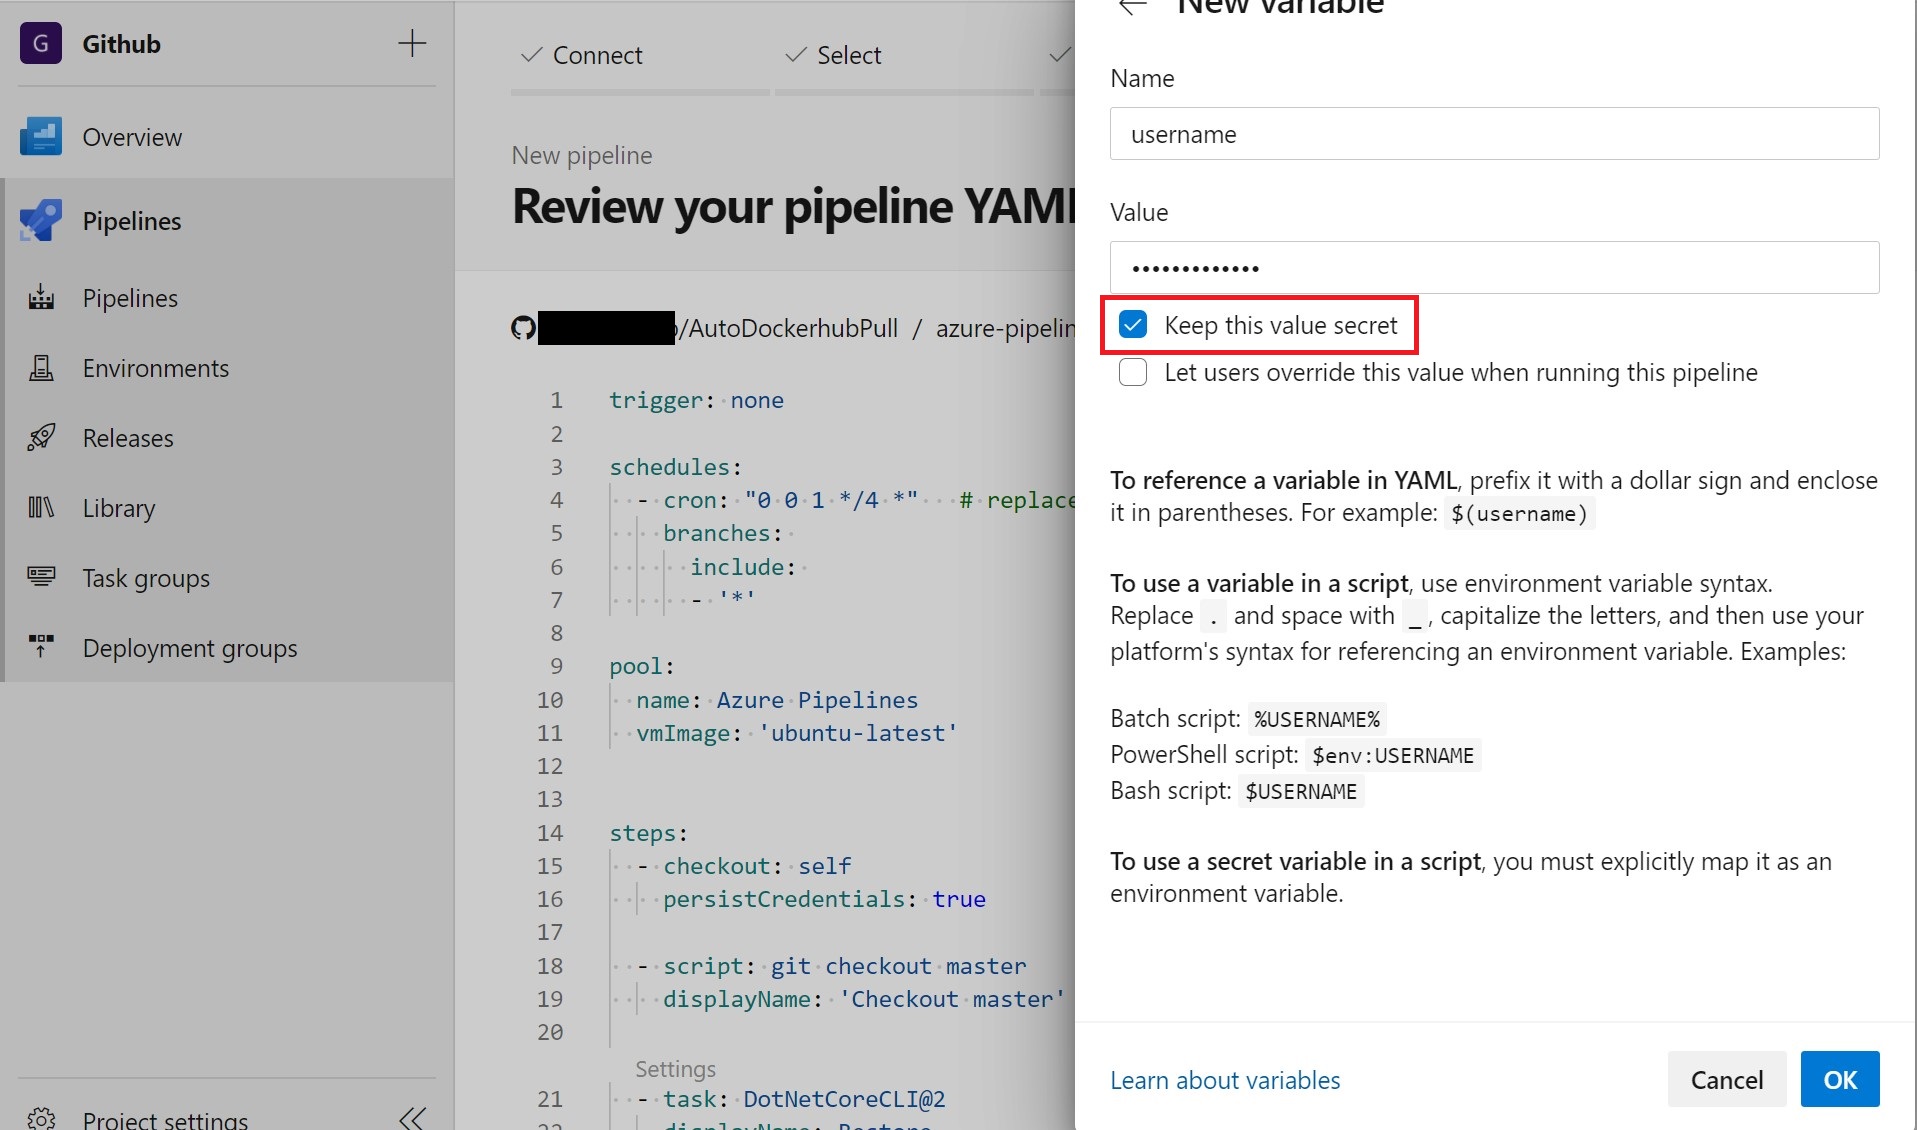Open the Pipelines sub-item
This screenshot has height=1130, width=1917.
130,298
